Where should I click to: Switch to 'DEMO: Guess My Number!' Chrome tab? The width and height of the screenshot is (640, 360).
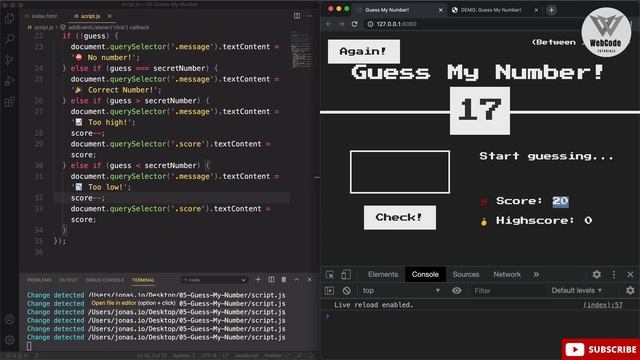pyautogui.click(x=491, y=10)
